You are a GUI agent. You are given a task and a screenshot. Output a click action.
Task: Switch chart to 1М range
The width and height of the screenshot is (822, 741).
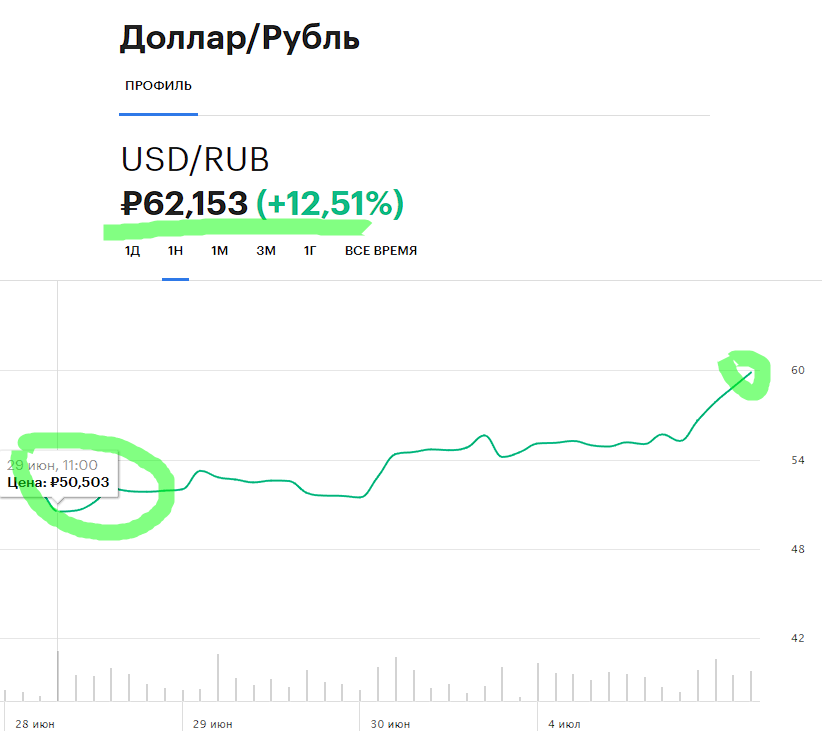[x=220, y=251]
